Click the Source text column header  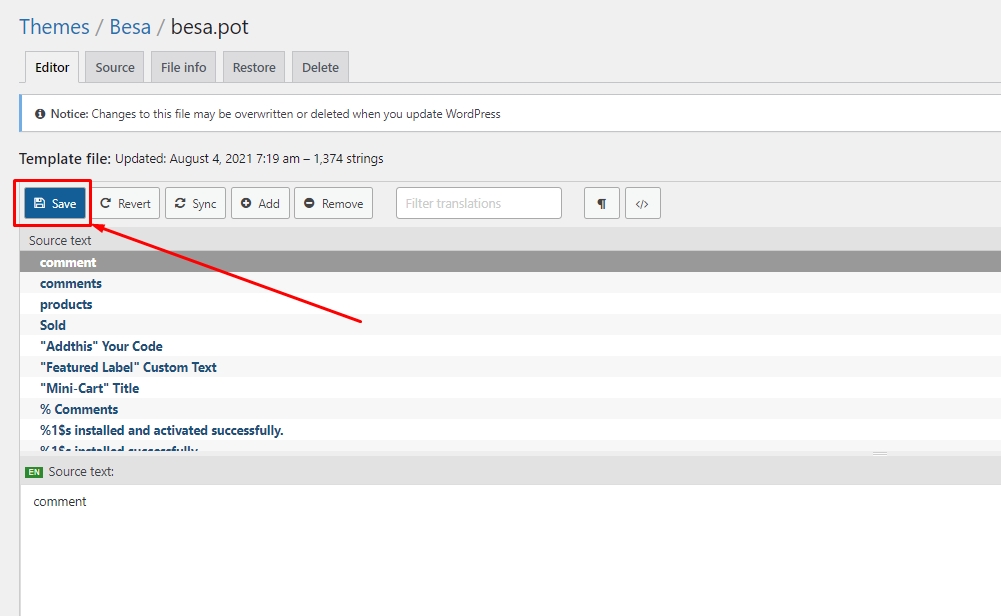(60, 240)
